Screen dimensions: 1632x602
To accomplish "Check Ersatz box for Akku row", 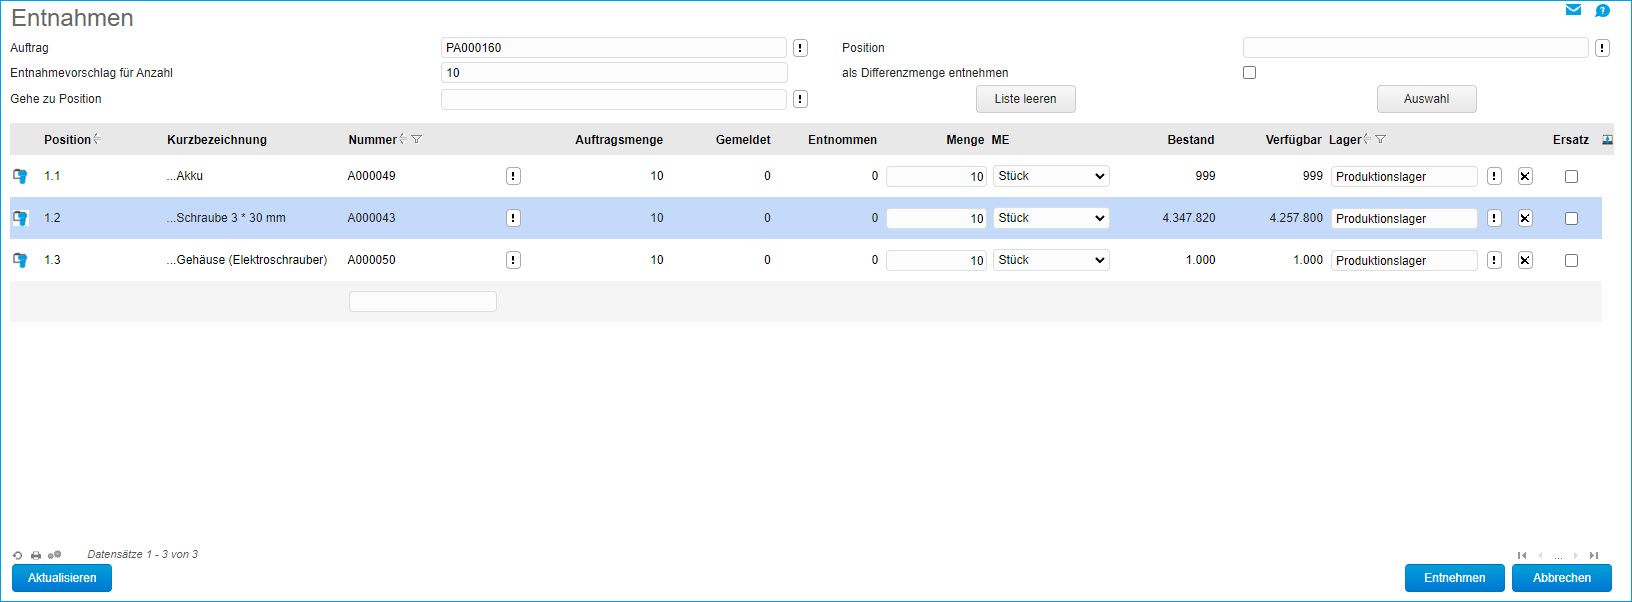I will tap(1571, 176).
